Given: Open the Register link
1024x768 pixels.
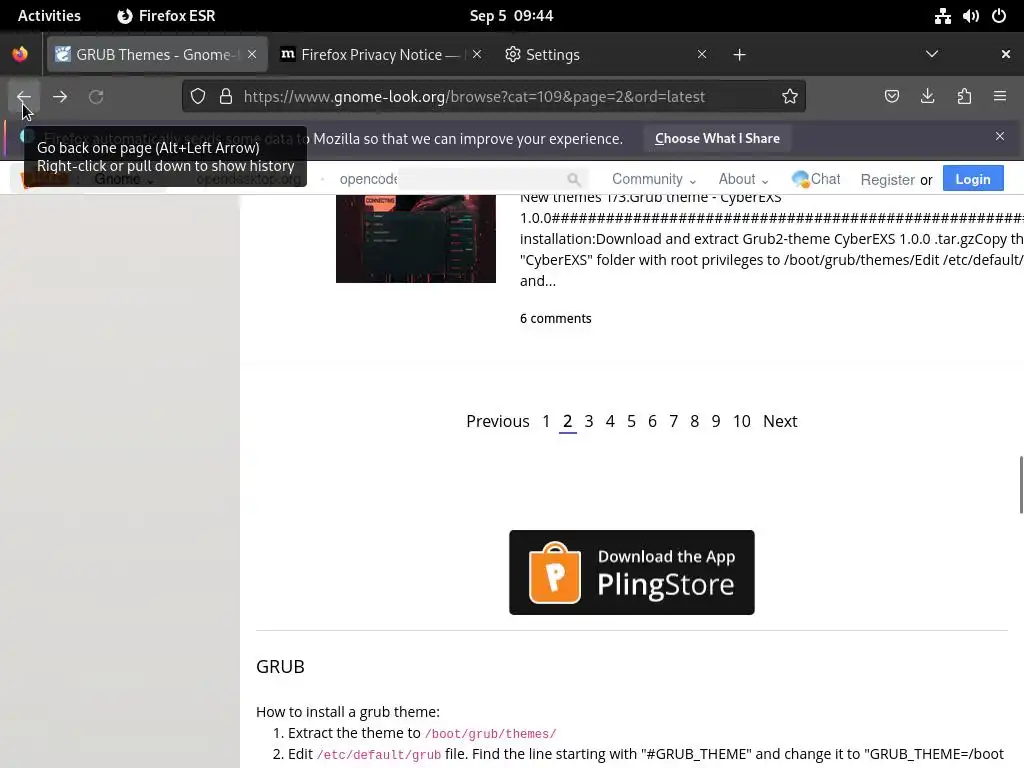Looking at the screenshot, I should pyautogui.click(x=887, y=180).
